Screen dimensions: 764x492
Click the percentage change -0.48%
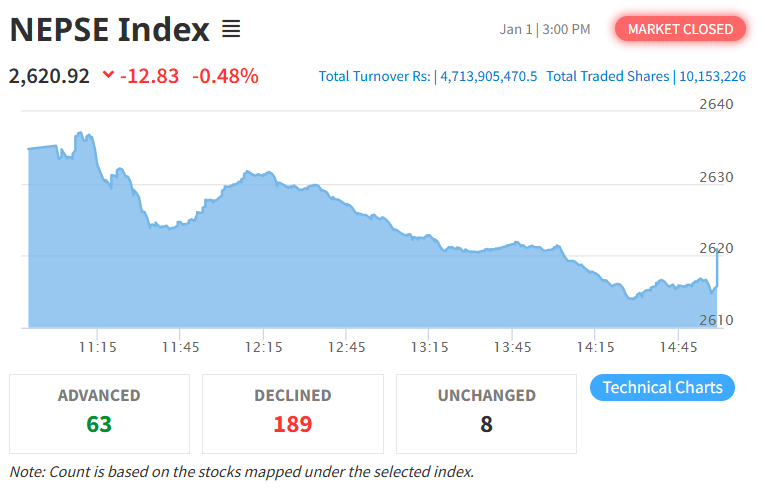click(x=225, y=76)
